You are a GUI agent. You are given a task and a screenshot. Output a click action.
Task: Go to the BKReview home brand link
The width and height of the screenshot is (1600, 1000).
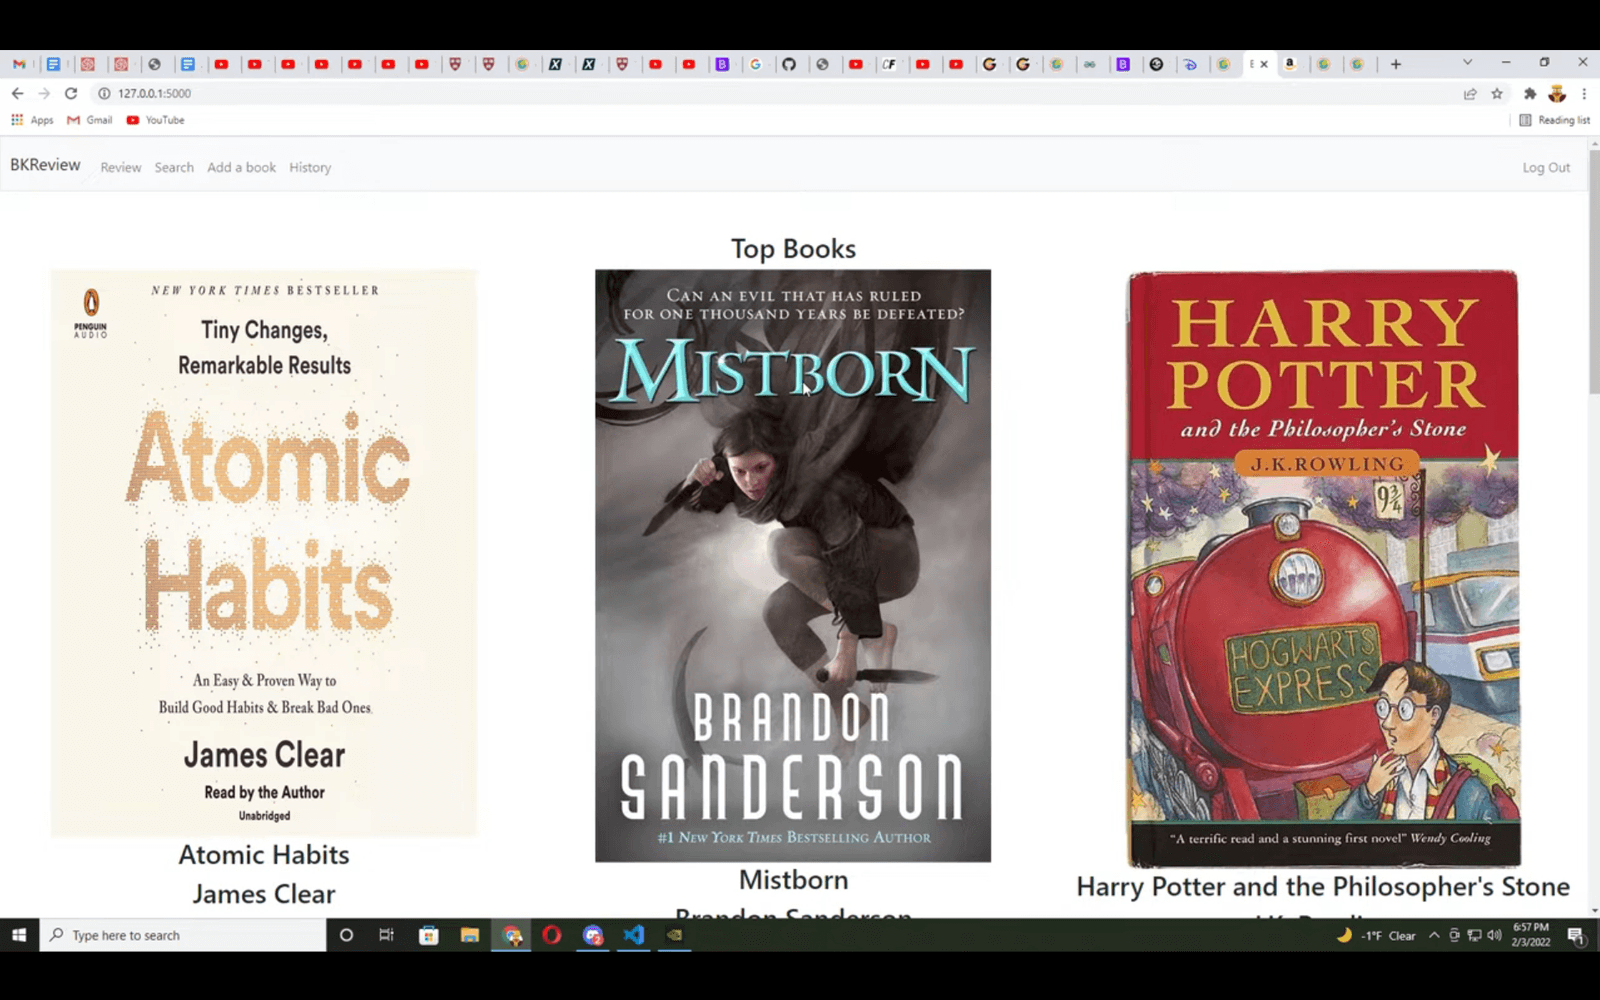coord(45,165)
